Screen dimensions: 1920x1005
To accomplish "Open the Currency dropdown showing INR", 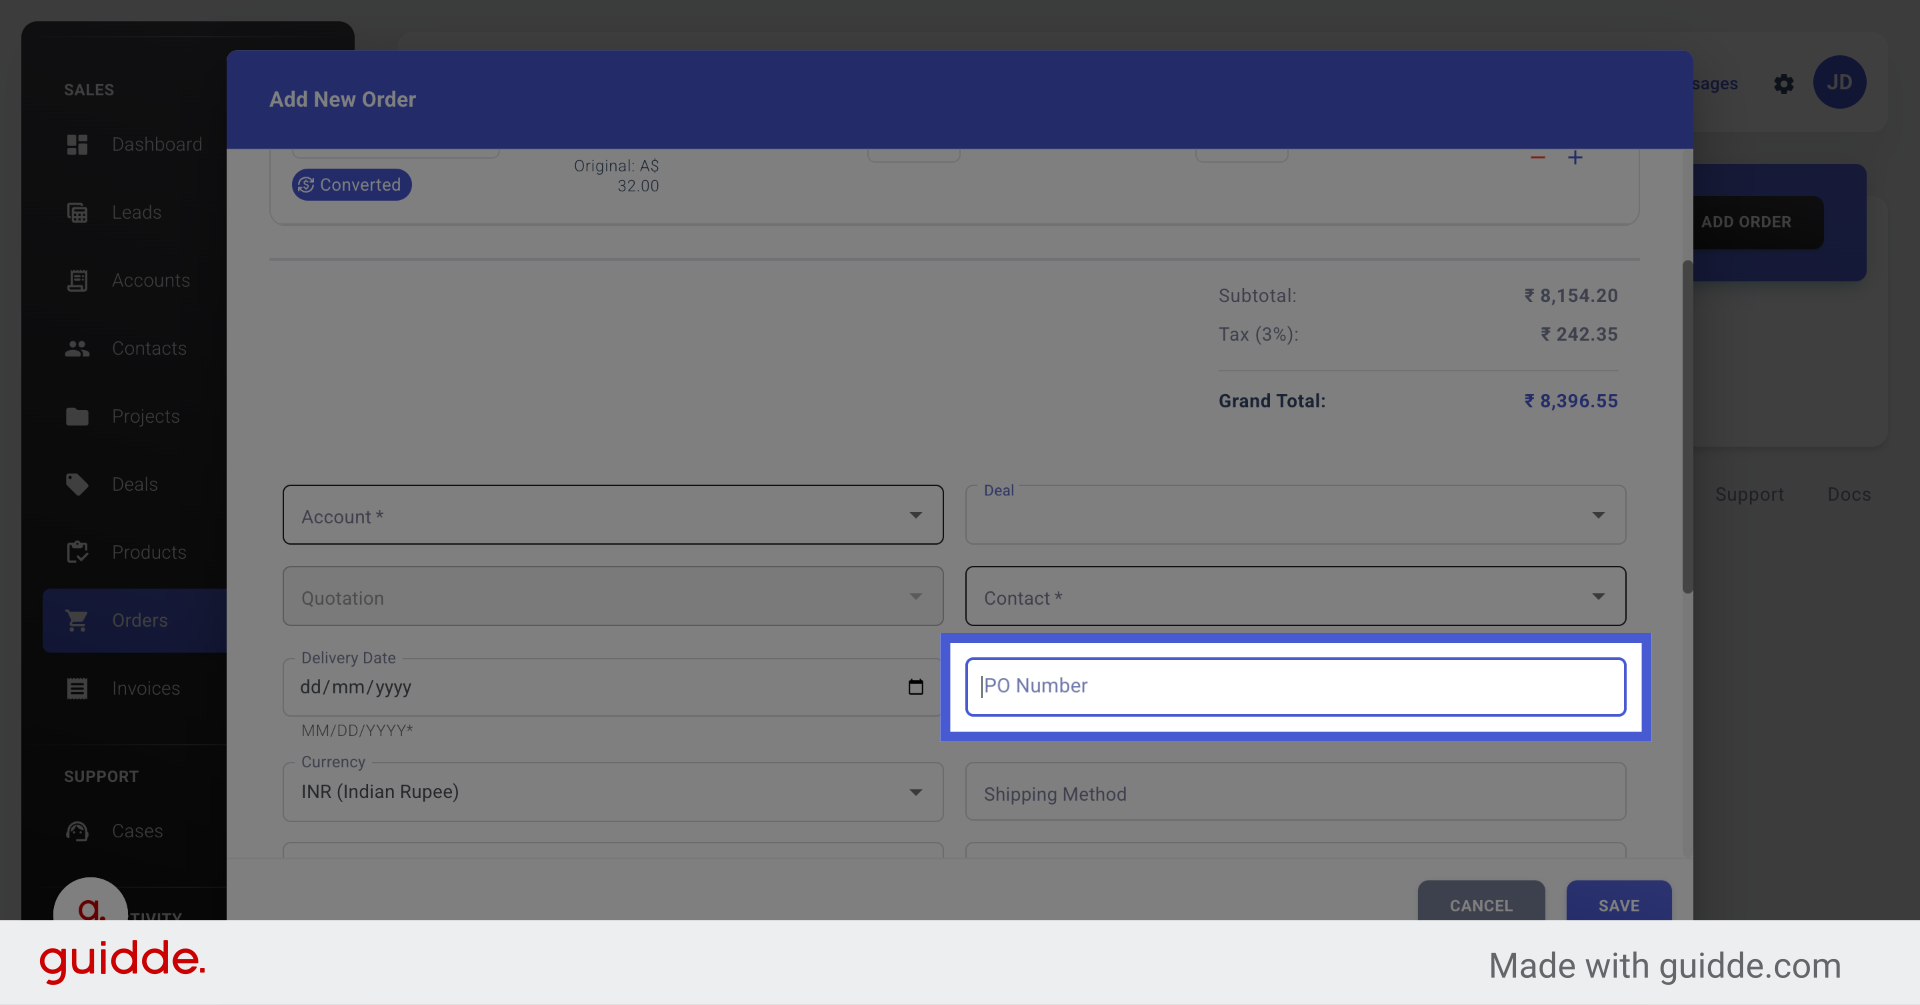I will tap(914, 791).
